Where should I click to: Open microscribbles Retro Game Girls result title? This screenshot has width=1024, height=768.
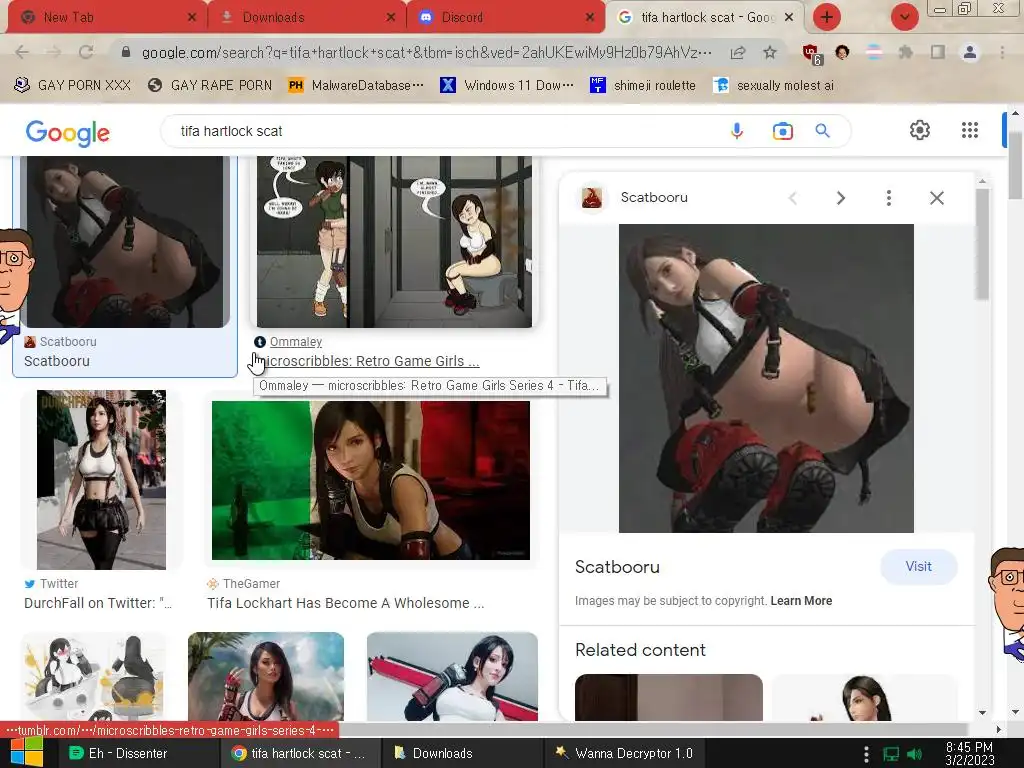coord(369,361)
